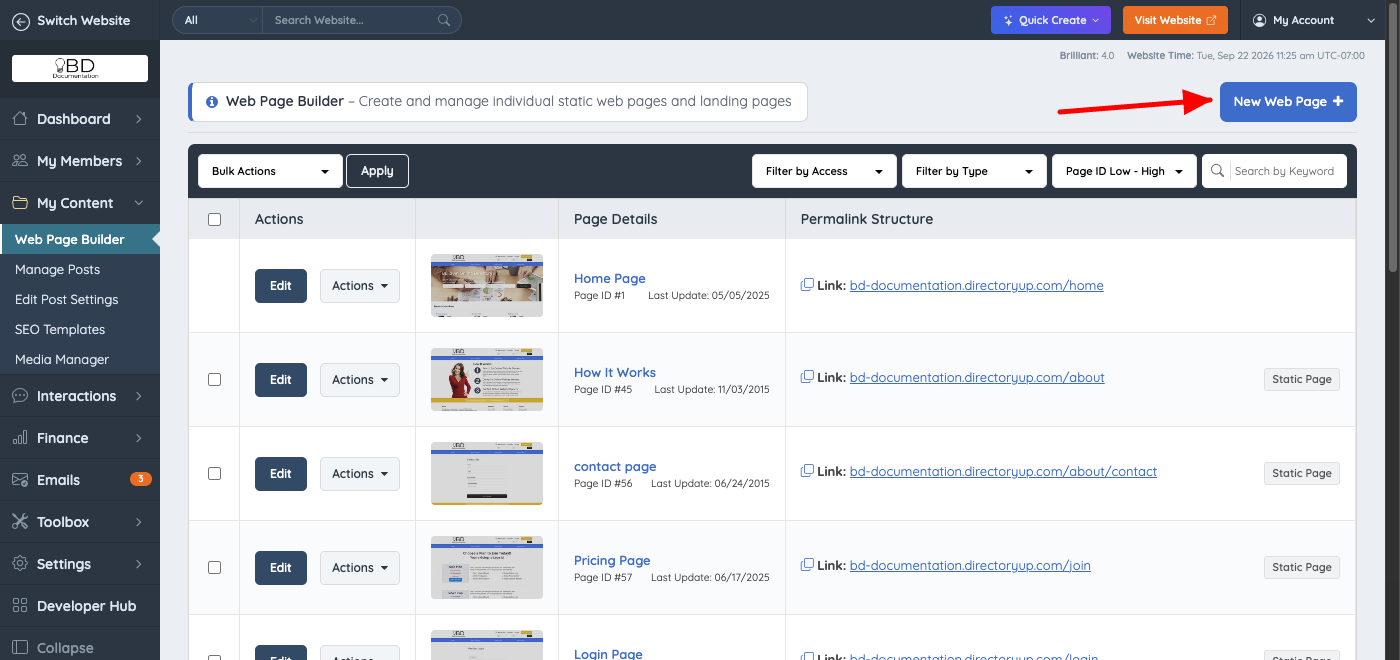Open Actions dropdown for contact page

360,474
